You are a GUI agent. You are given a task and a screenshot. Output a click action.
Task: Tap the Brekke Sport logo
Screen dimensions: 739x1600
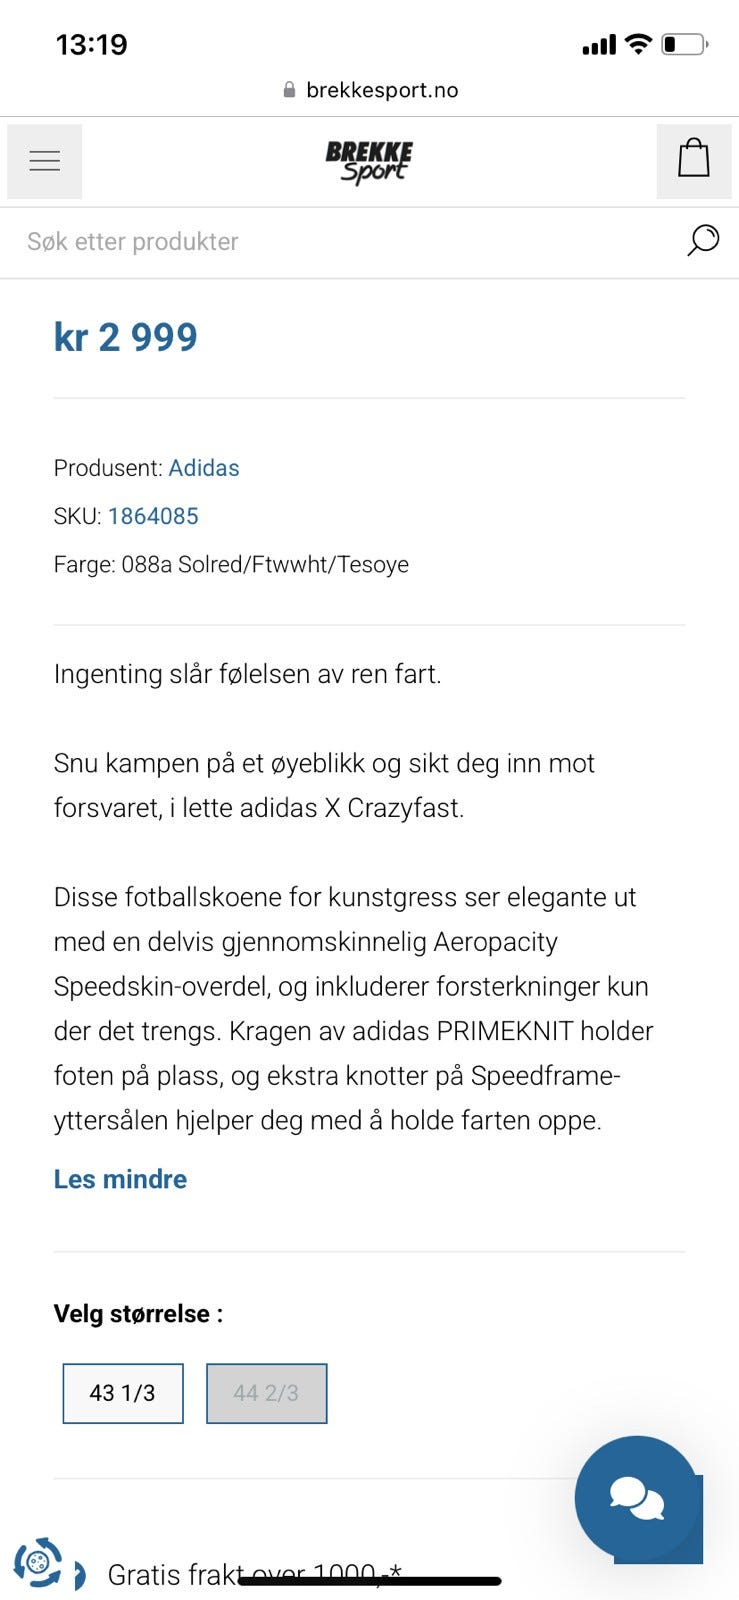click(369, 162)
